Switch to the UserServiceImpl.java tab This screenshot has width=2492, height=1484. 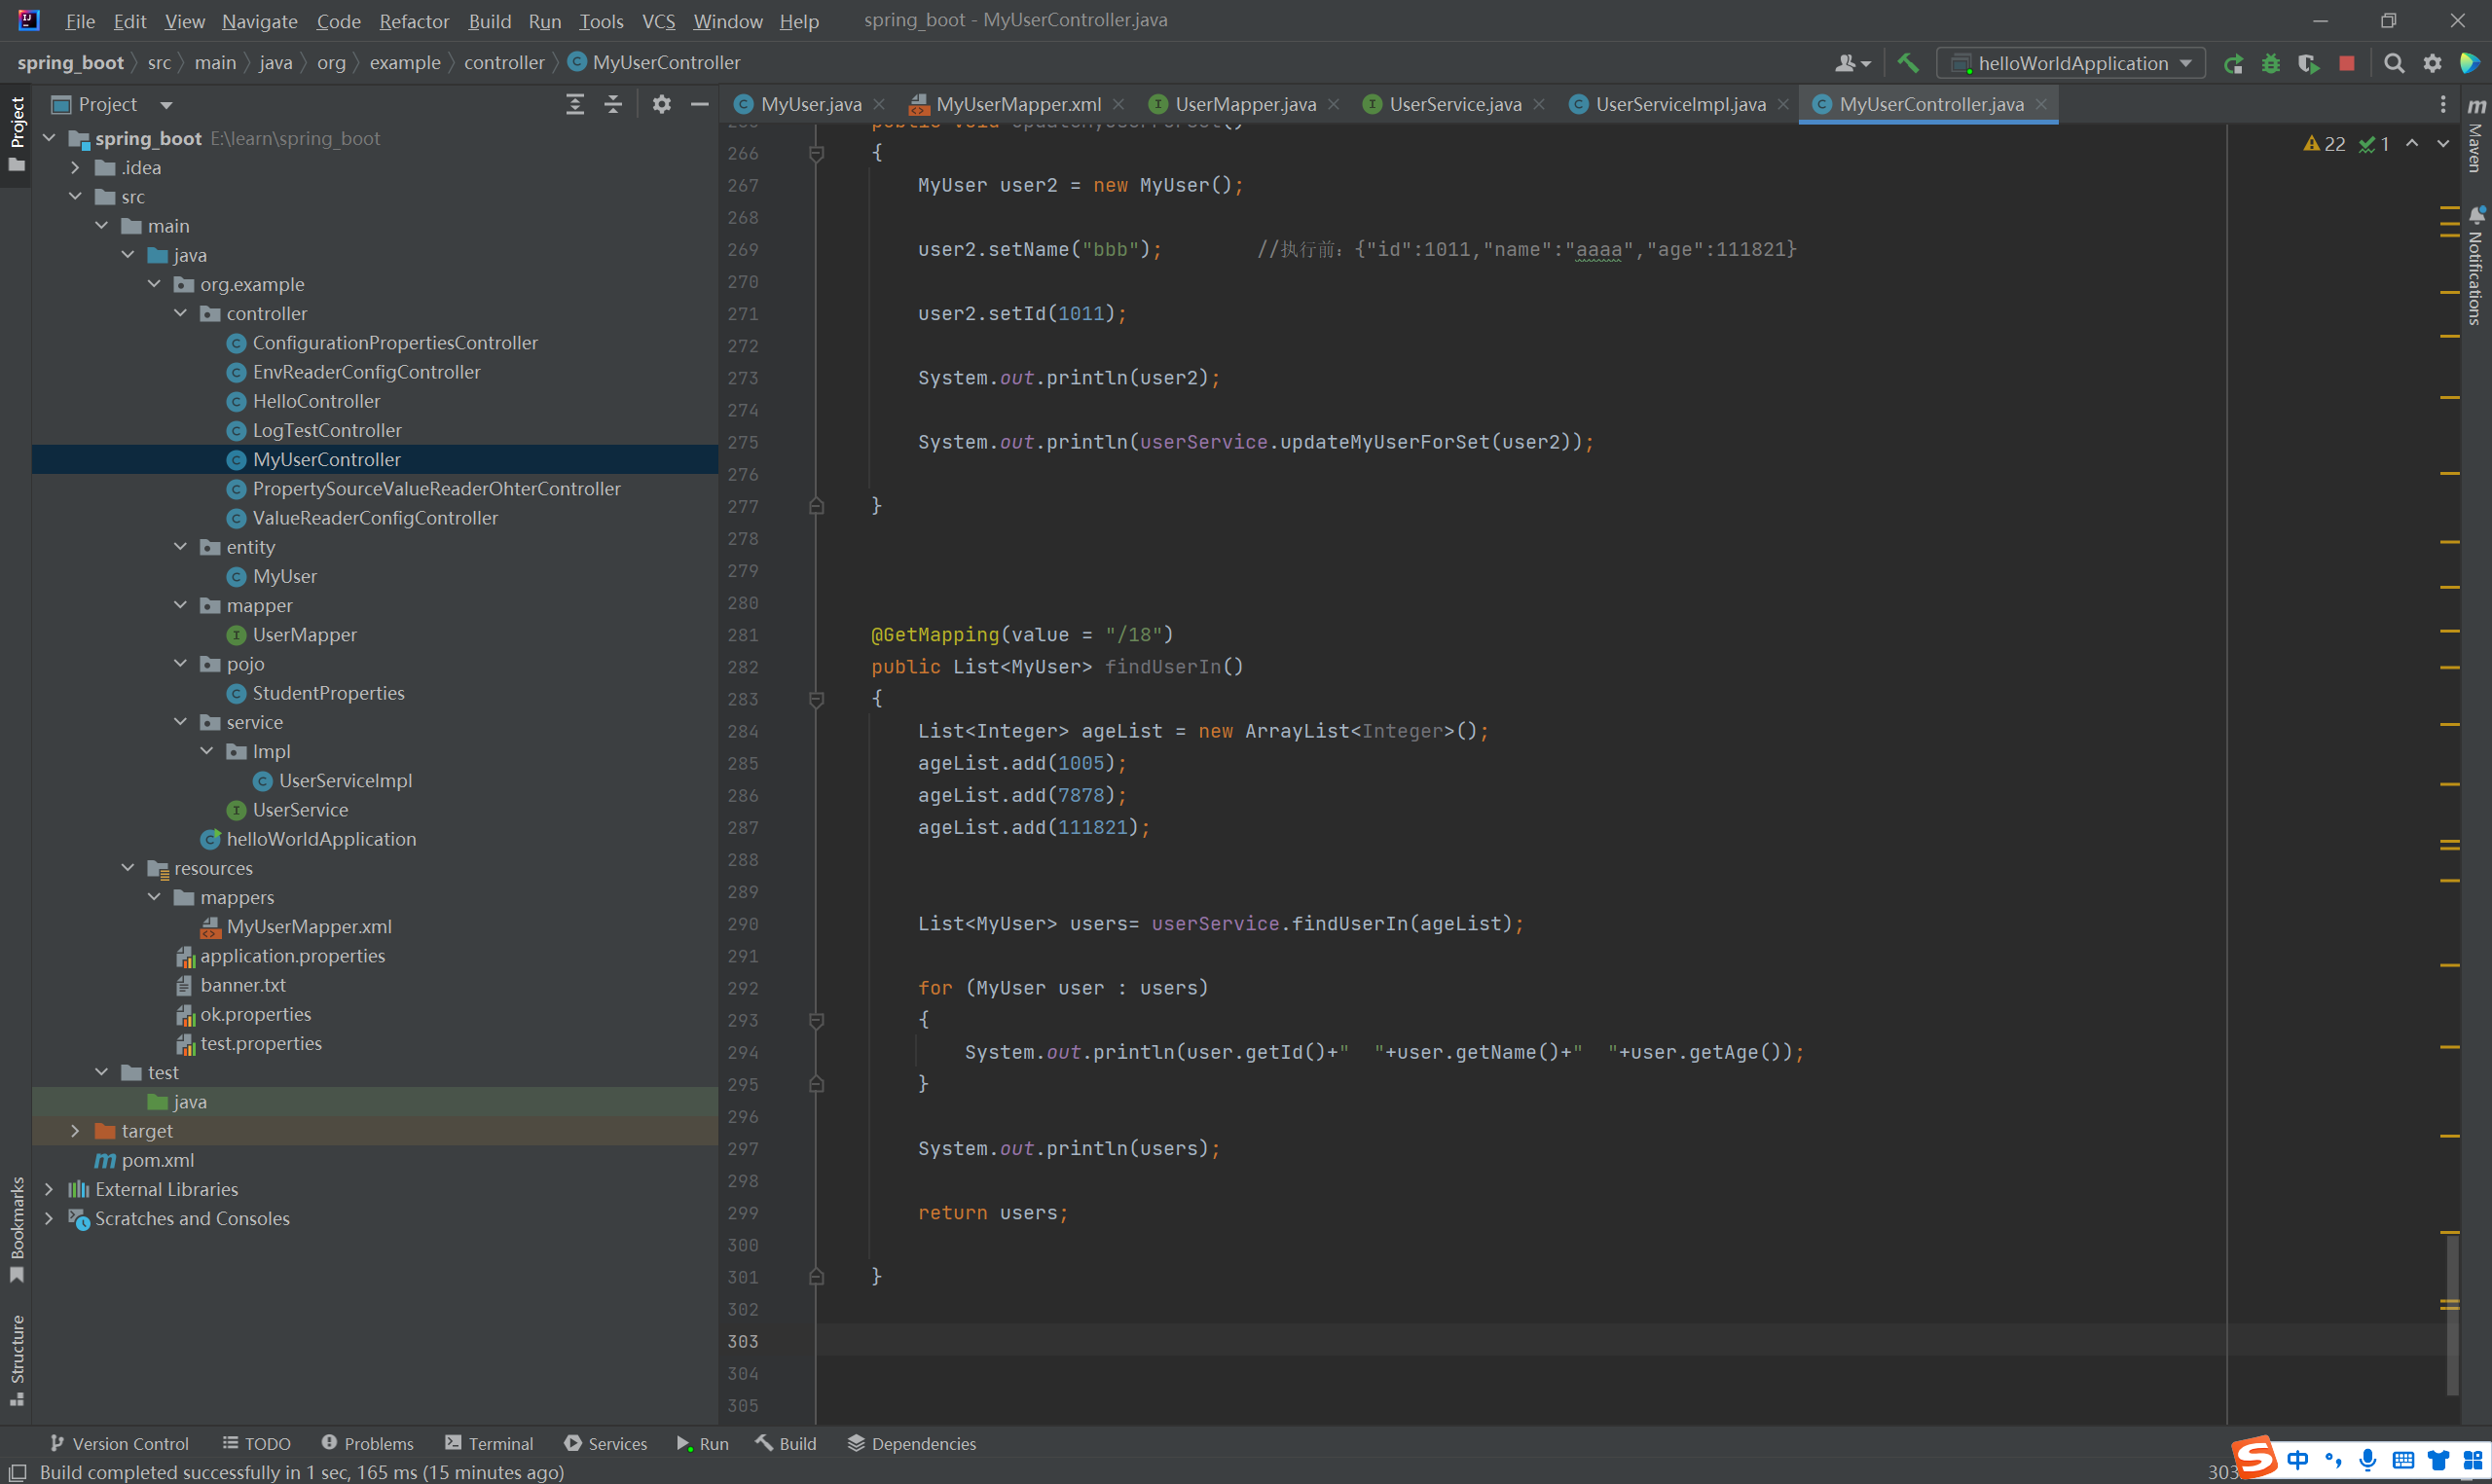click(1679, 104)
